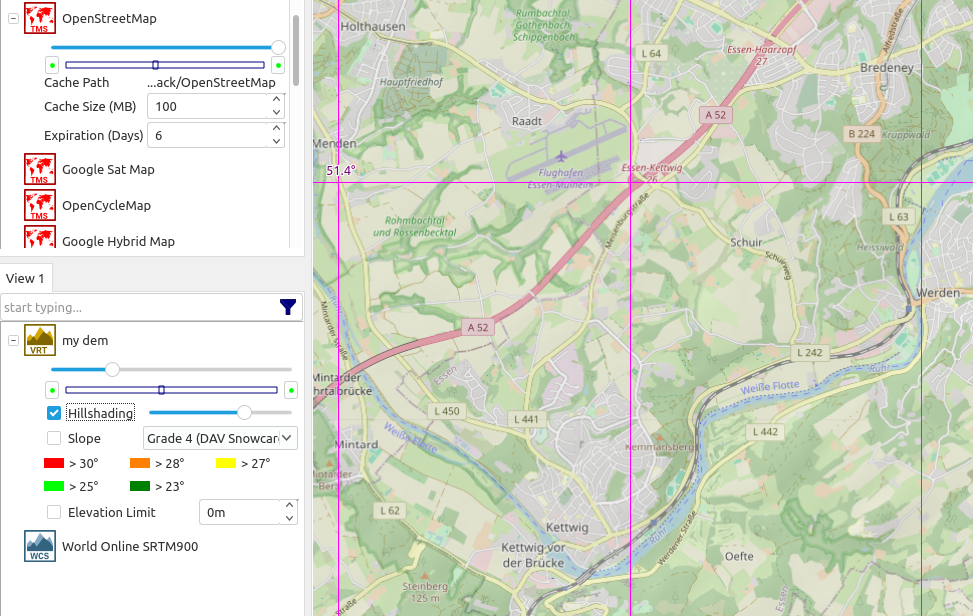Click the start typing filter field
The height and width of the screenshot is (616, 973).
click(x=138, y=307)
